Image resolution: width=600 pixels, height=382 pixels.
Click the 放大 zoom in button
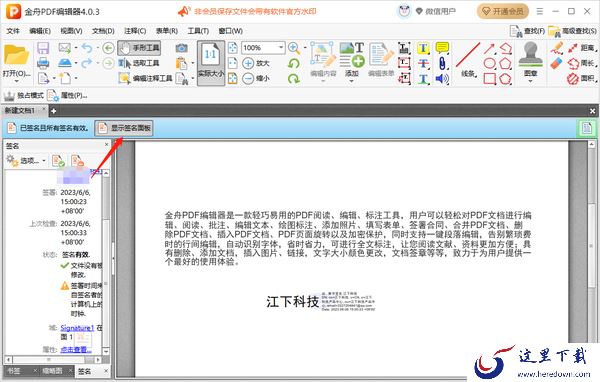[256, 63]
